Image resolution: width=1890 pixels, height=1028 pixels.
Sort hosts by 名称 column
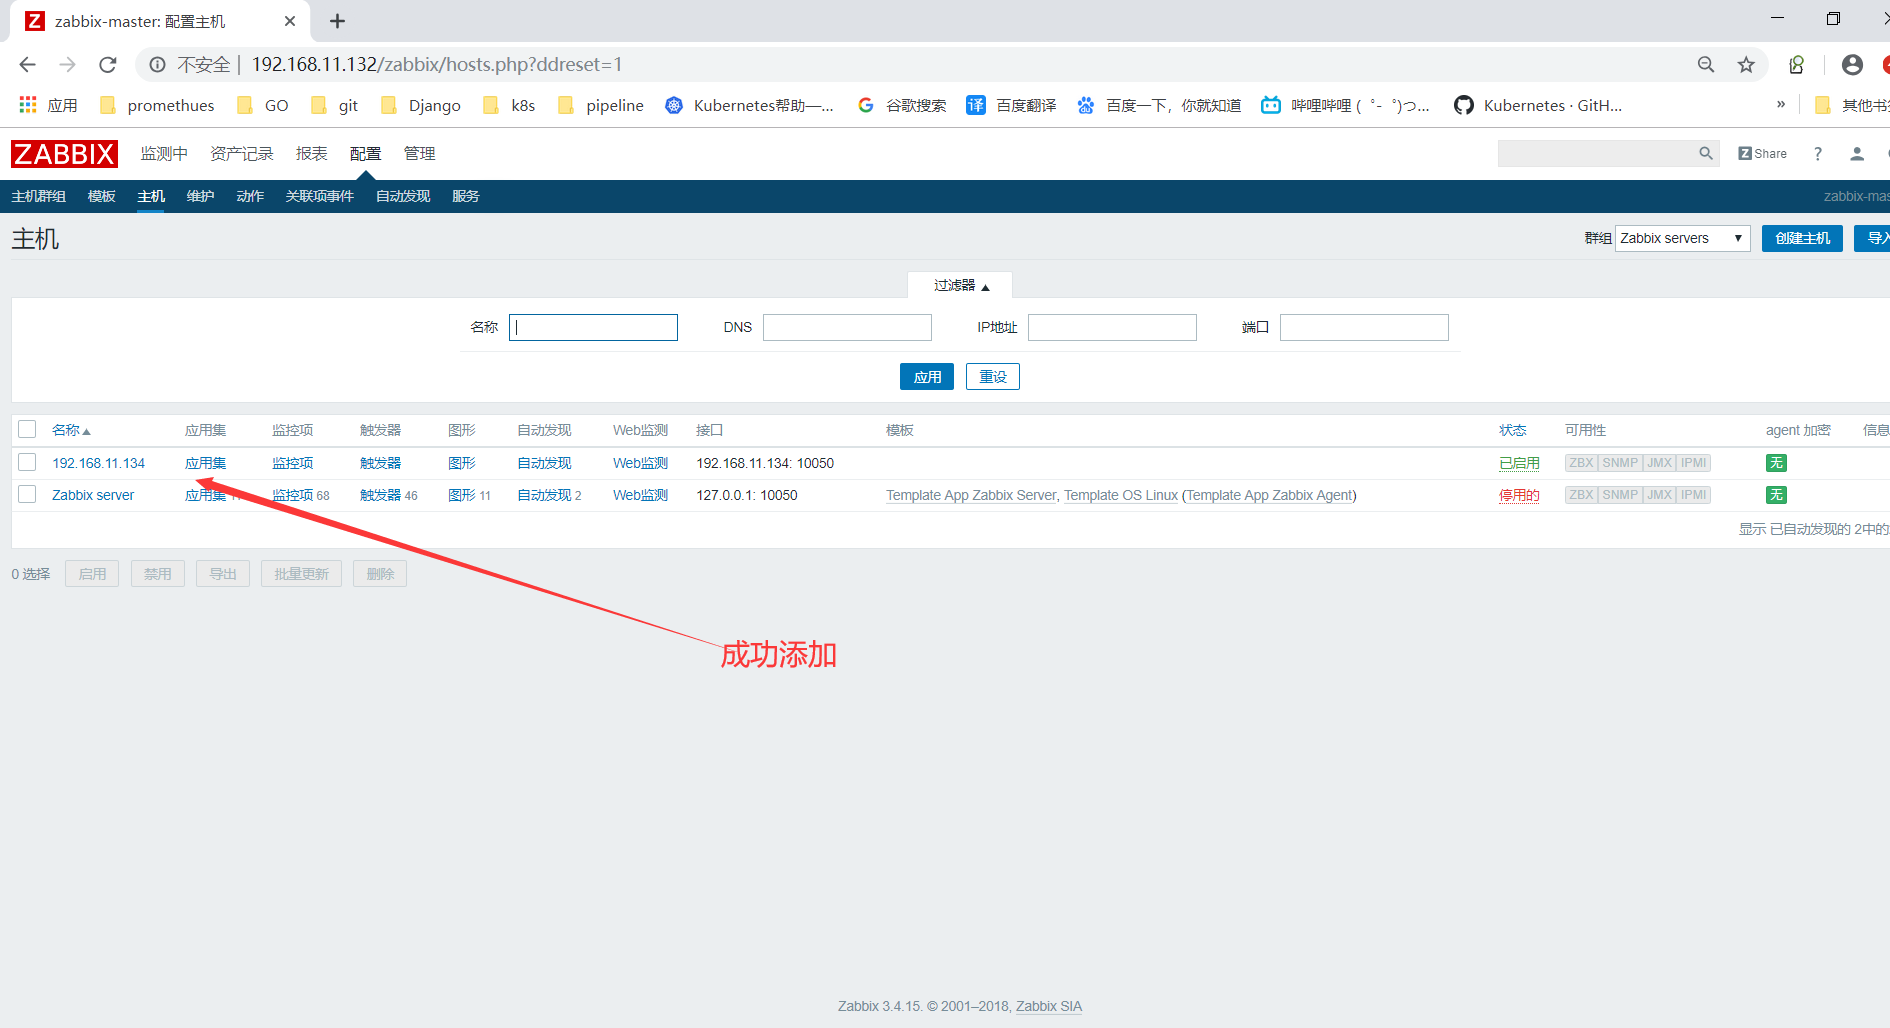[71, 430]
